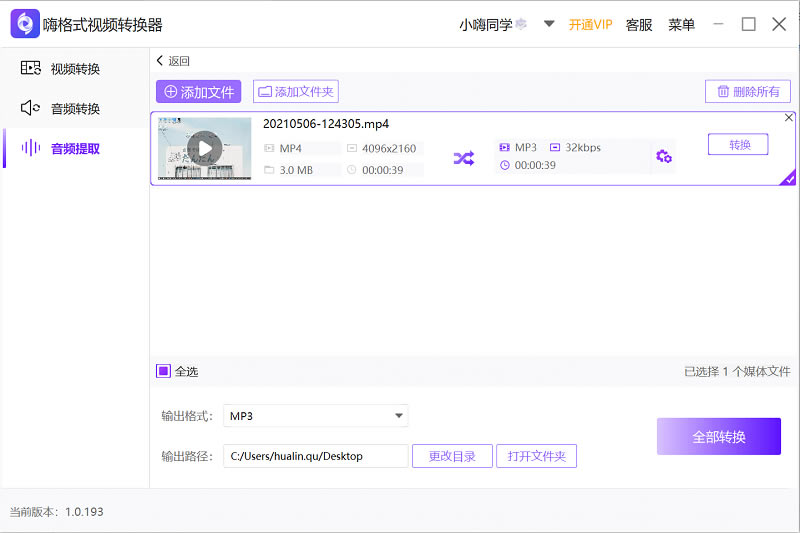This screenshot has width=800, height=533.
Task: Click the snowflake icon beside 小嗨同学
Action: click(521, 24)
